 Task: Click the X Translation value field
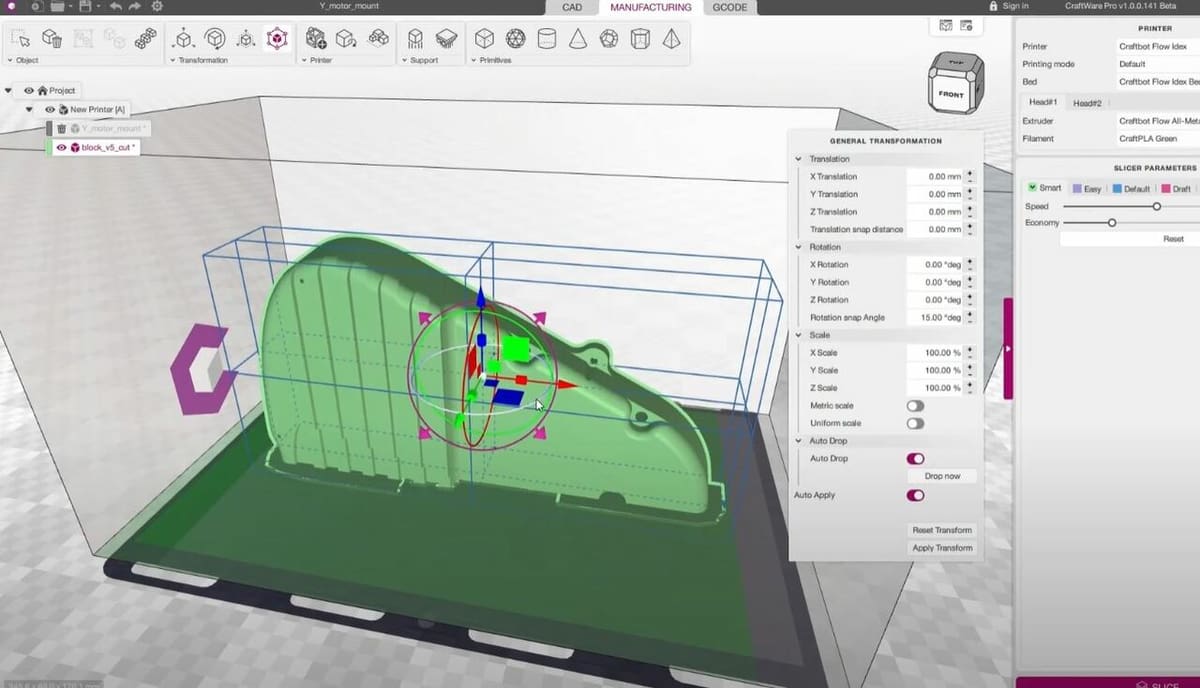pos(935,177)
